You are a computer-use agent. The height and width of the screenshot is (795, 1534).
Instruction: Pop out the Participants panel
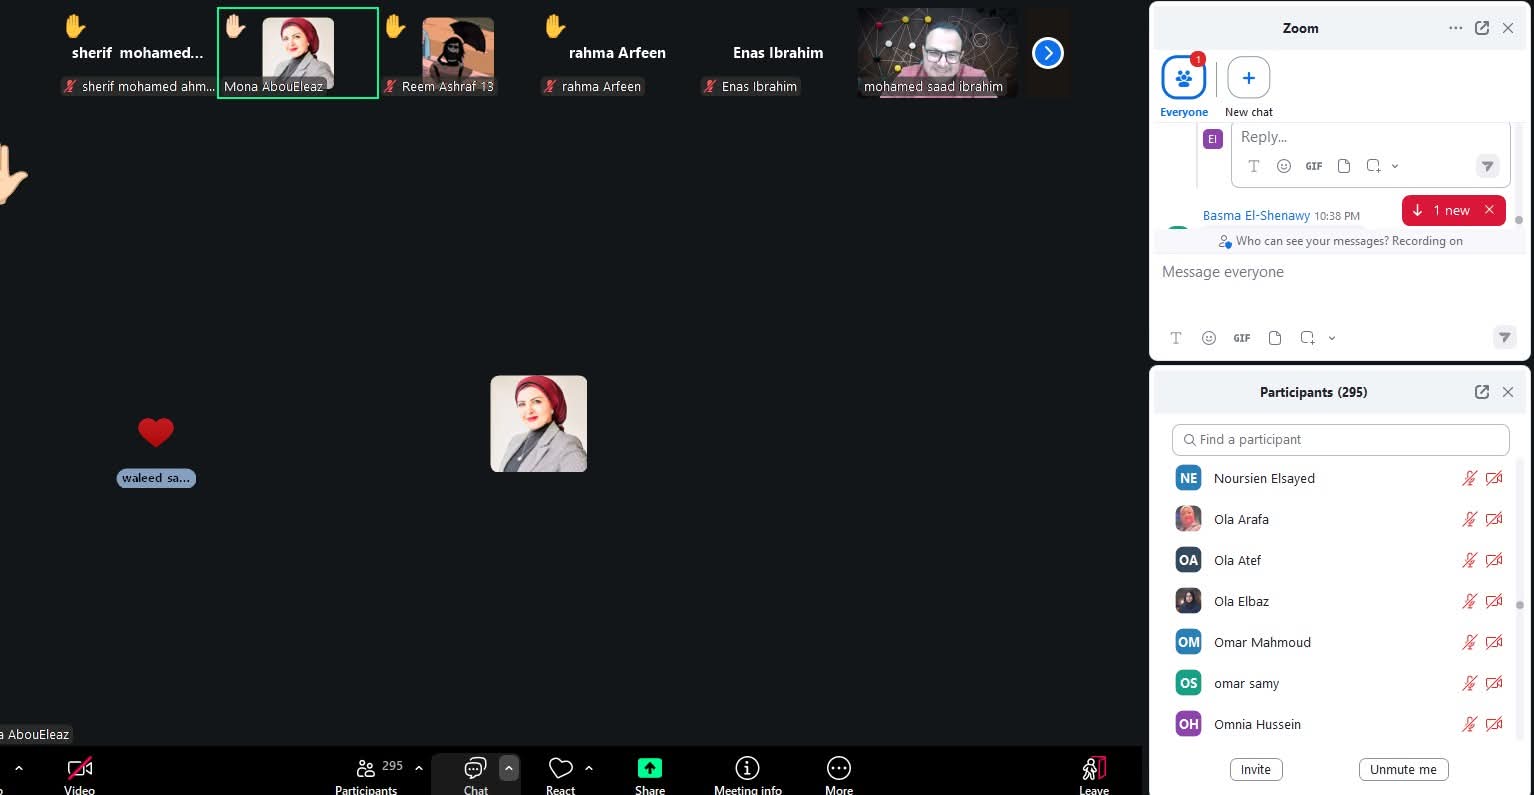click(x=1481, y=392)
